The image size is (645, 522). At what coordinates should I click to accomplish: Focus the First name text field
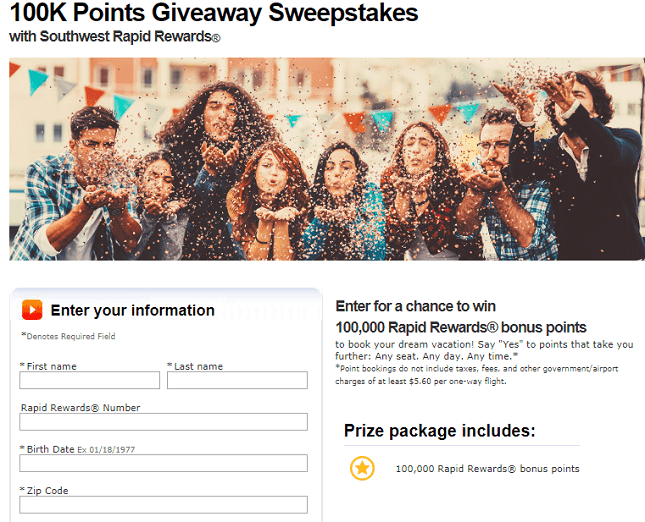tap(89, 380)
